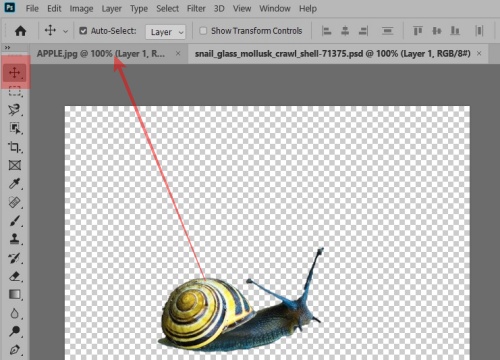Screen dimensions: 500x360
Task: Open the 3D menu
Action: click(x=219, y=8)
